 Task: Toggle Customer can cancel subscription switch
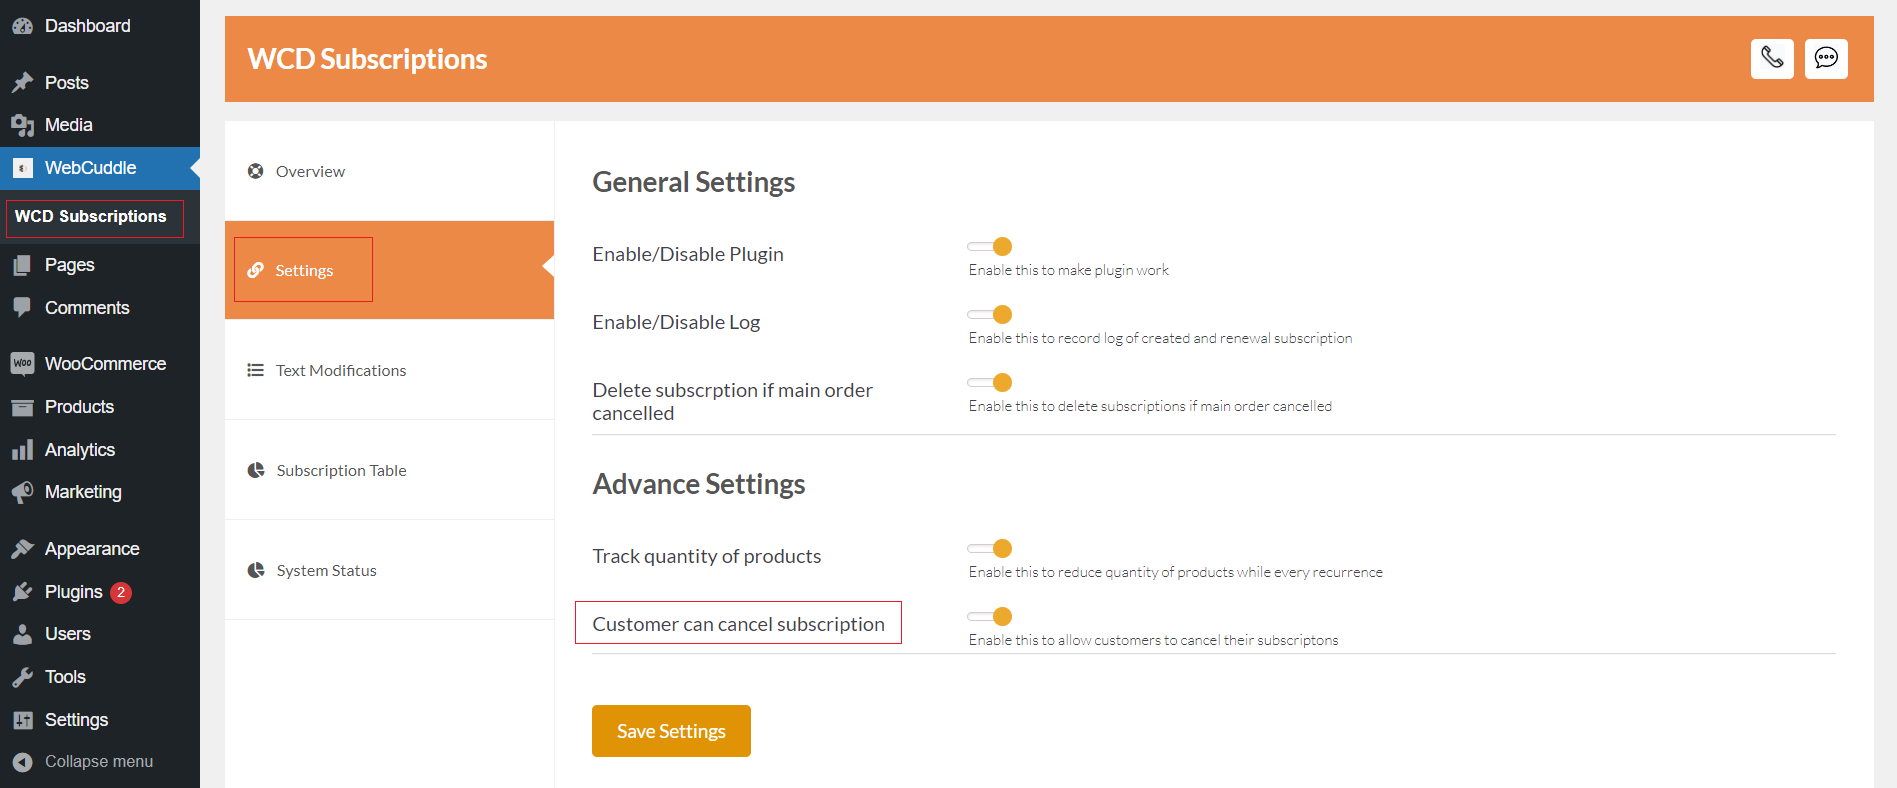pos(990,616)
